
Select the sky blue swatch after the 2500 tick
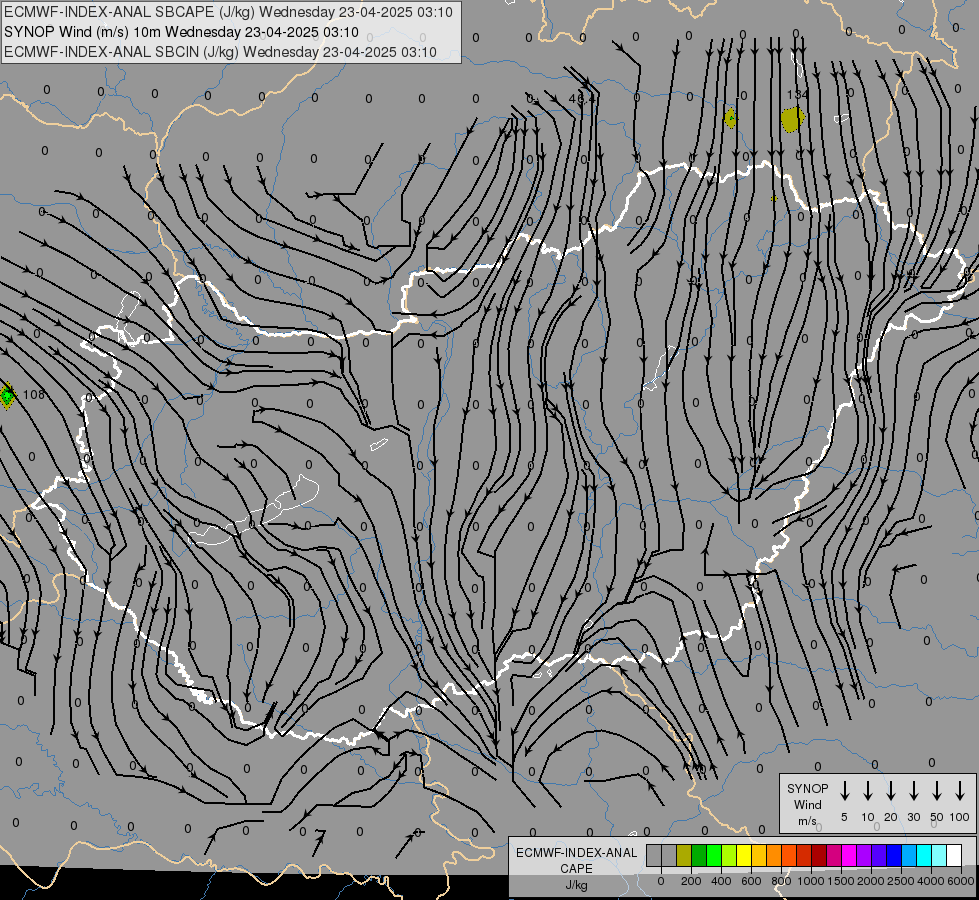click(x=909, y=855)
